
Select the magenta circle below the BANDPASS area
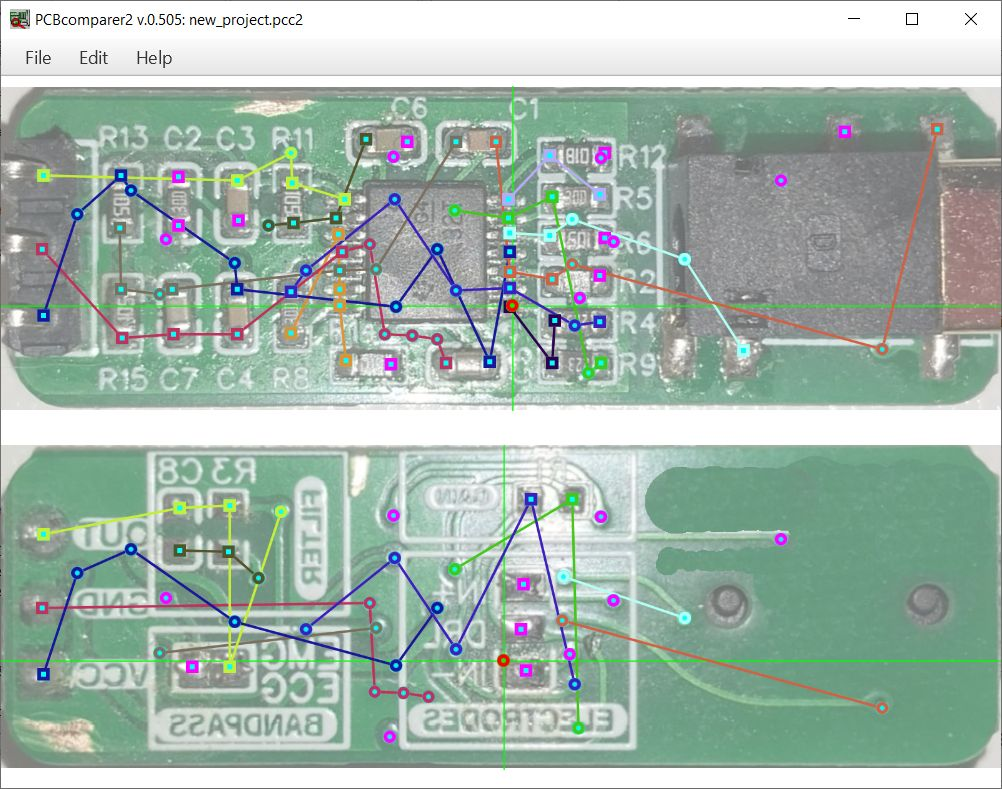click(x=389, y=737)
